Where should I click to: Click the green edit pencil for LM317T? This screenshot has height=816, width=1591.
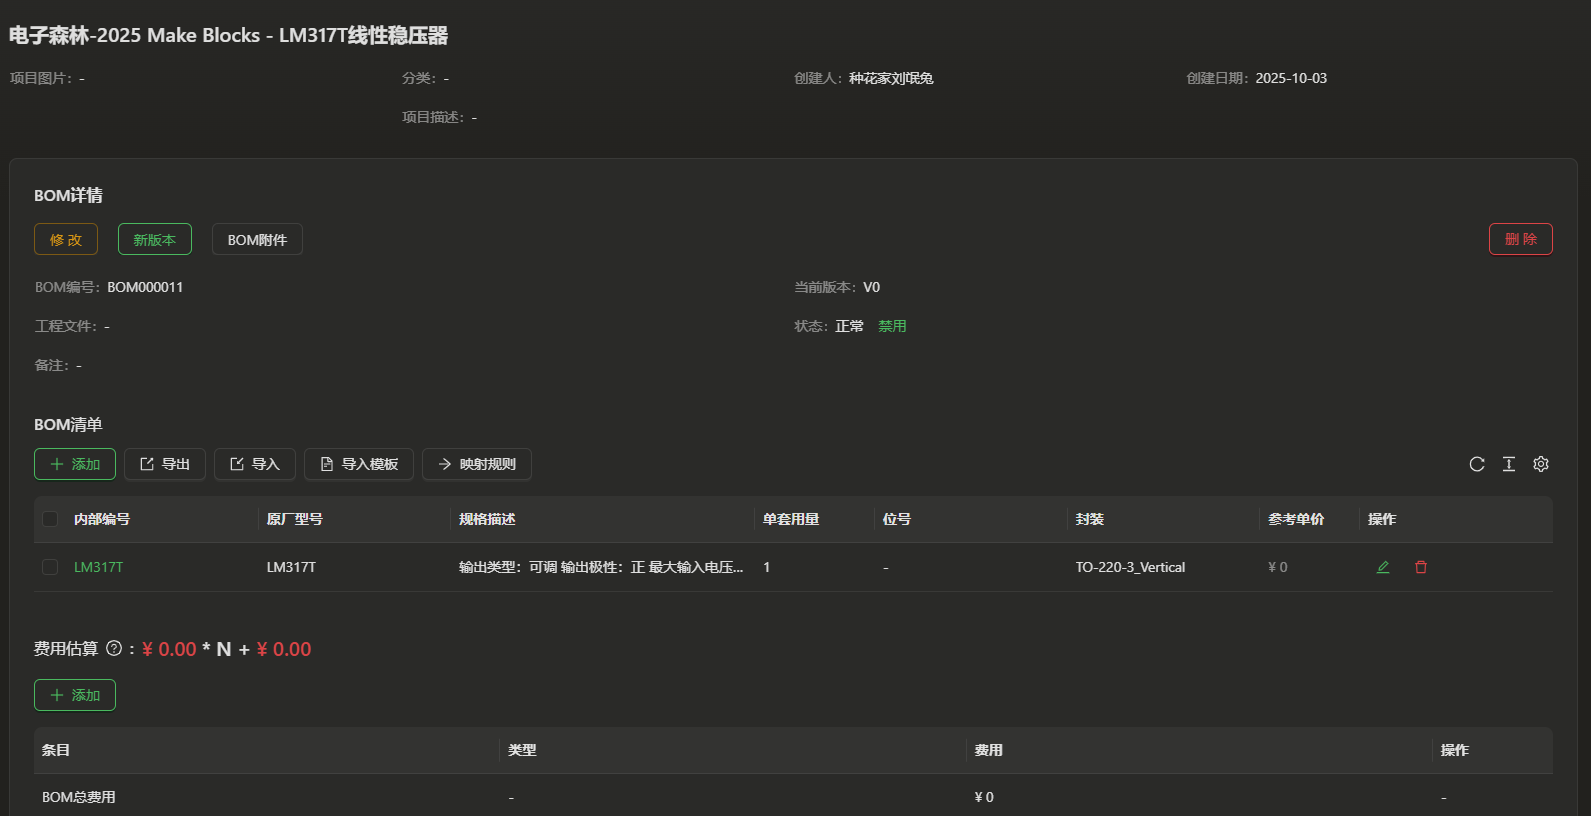pyautogui.click(x=1383, y=567)
